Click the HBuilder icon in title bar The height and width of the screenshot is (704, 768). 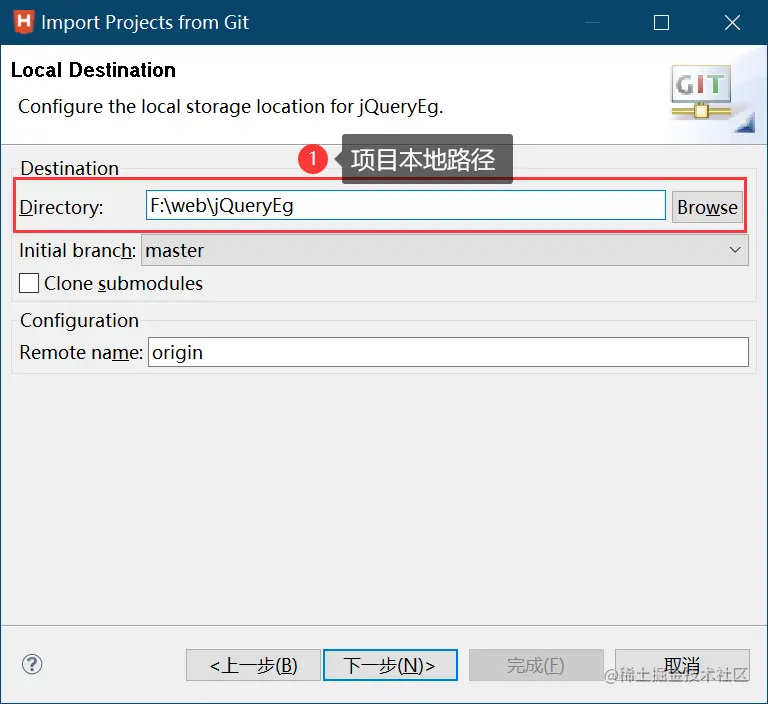click(x=24, y=23)
